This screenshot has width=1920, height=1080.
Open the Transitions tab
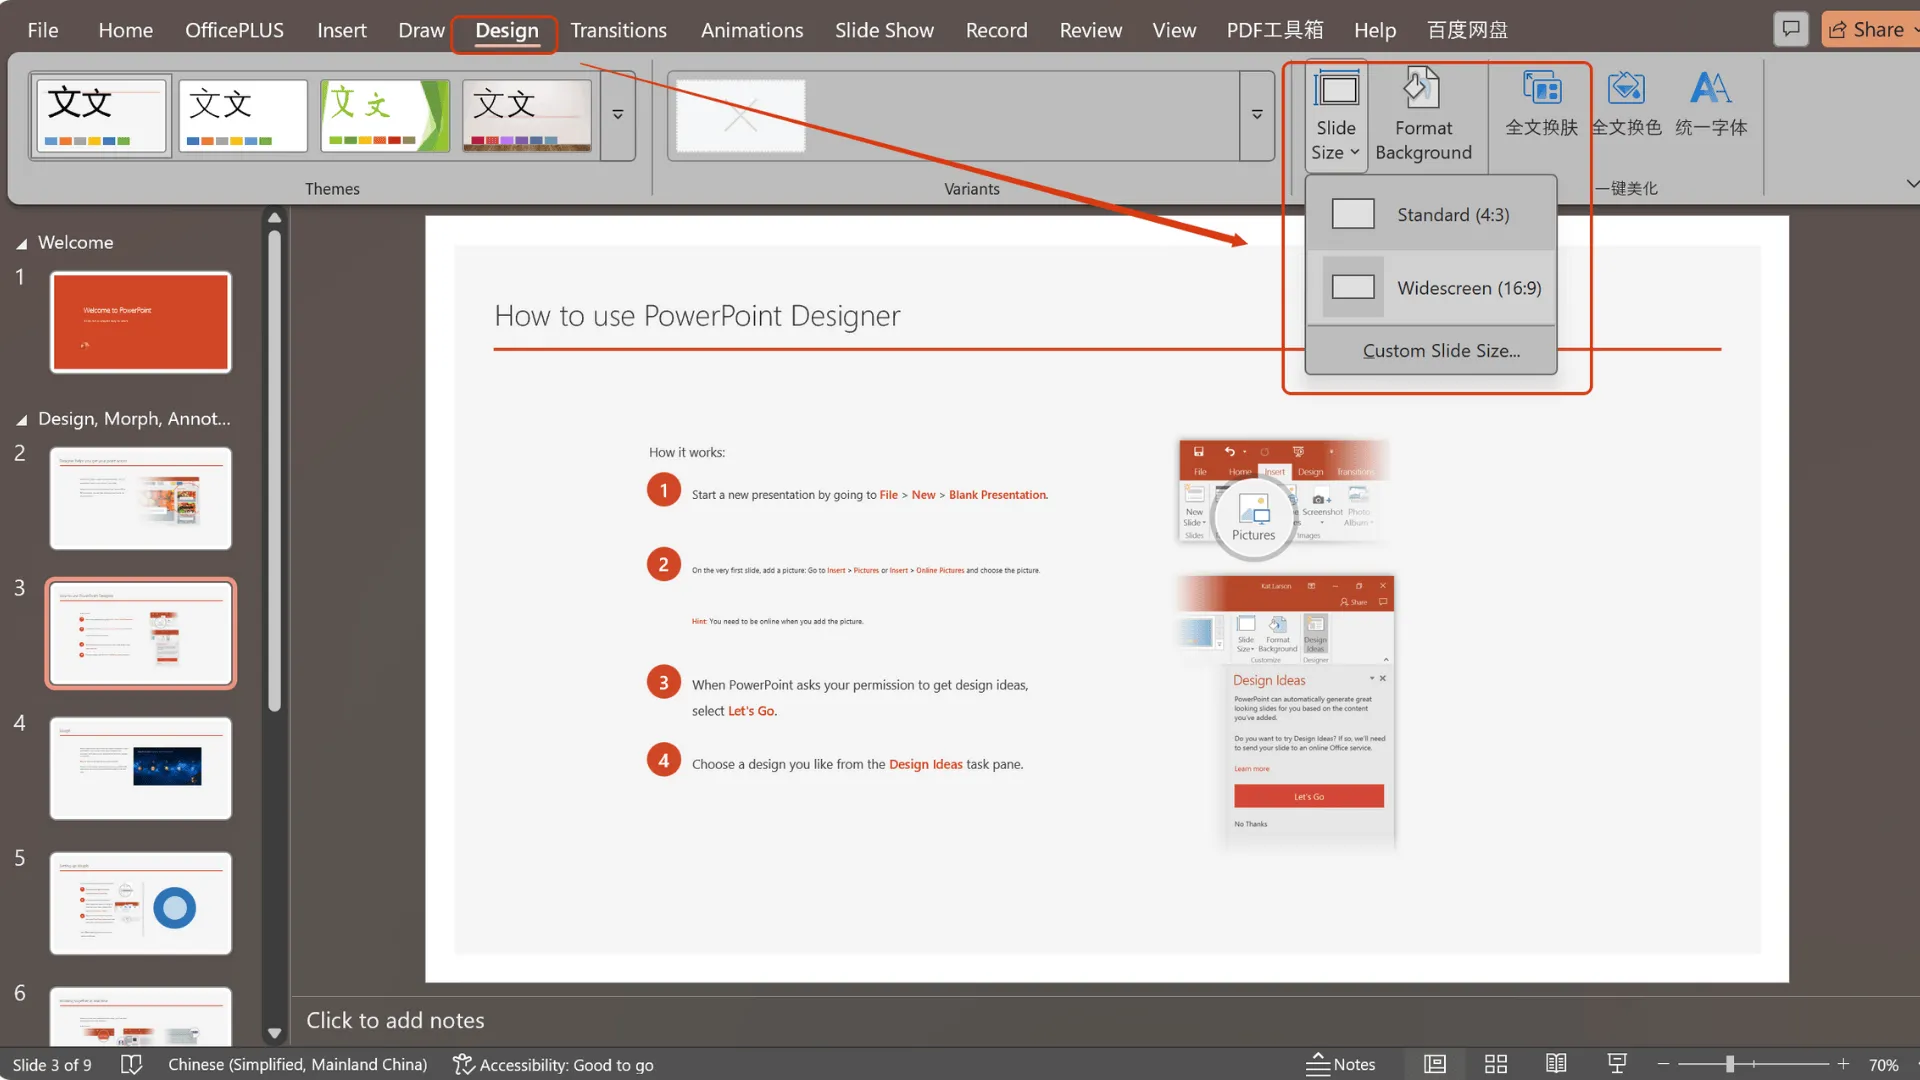(x=618, y=30)
